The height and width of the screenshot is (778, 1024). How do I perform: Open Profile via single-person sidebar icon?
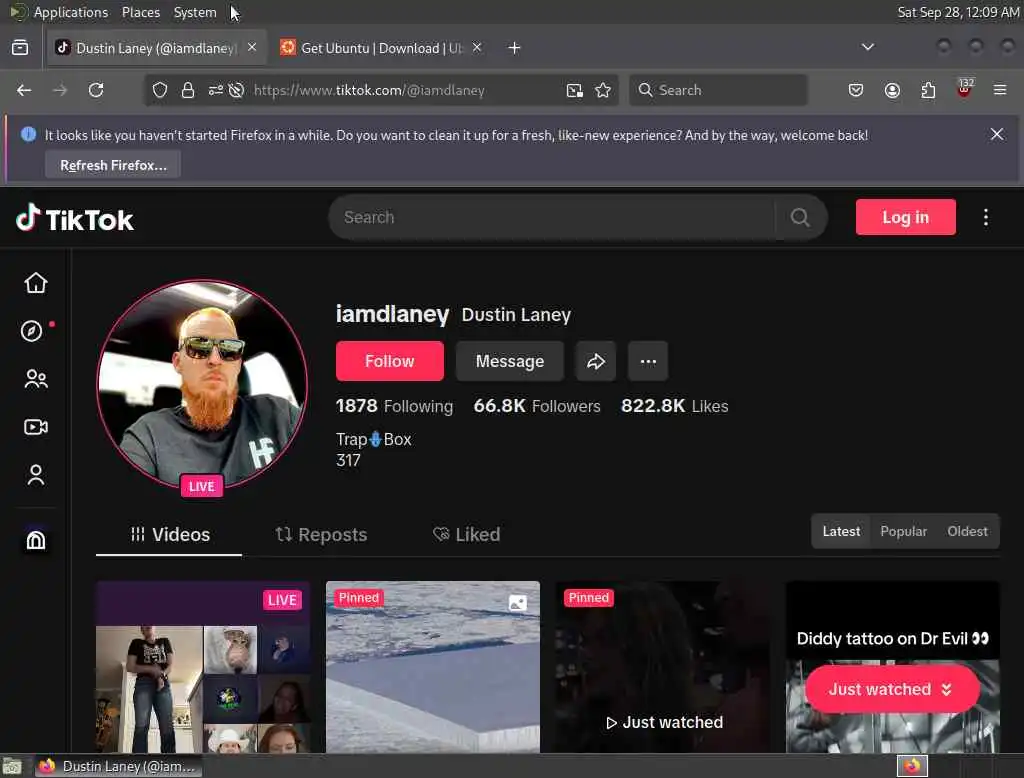(35, 475)
